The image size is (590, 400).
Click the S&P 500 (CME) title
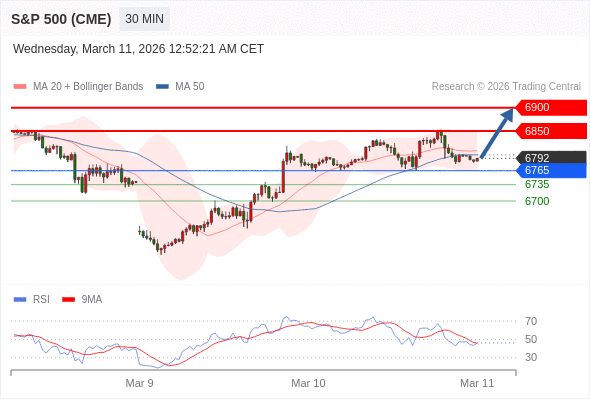[61, 19]
